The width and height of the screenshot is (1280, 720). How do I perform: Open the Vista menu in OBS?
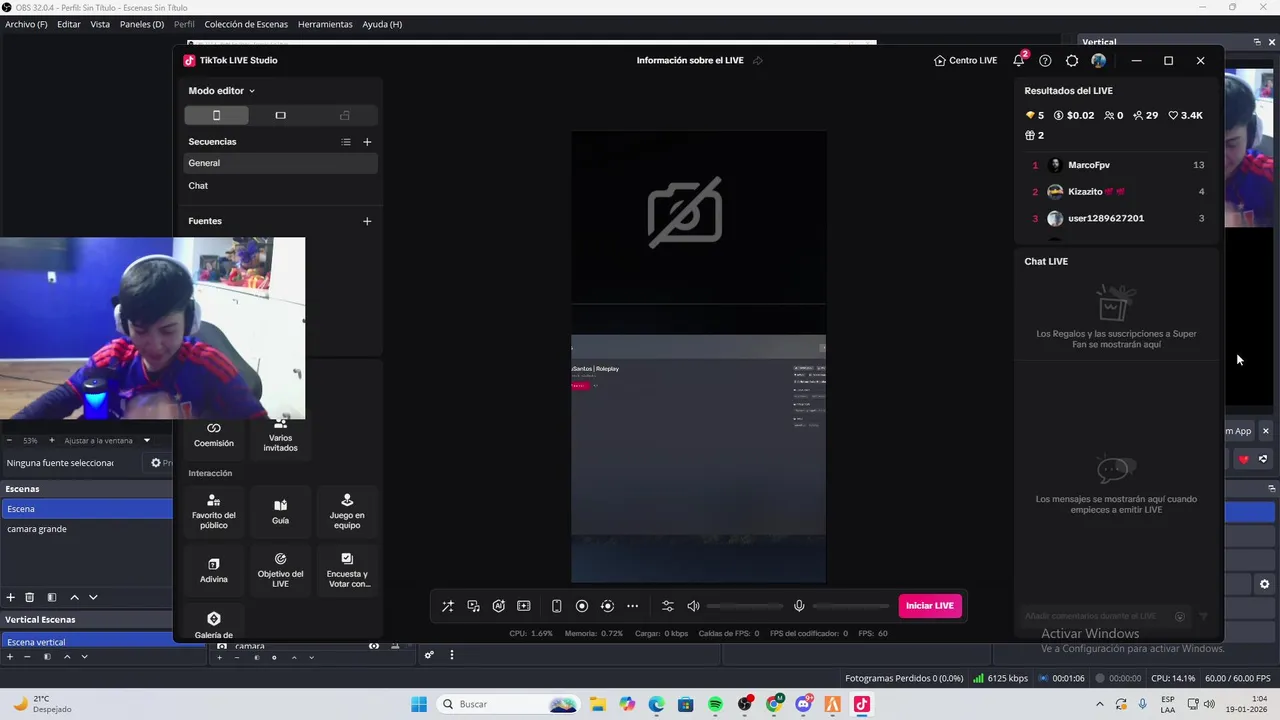[100, 24]
